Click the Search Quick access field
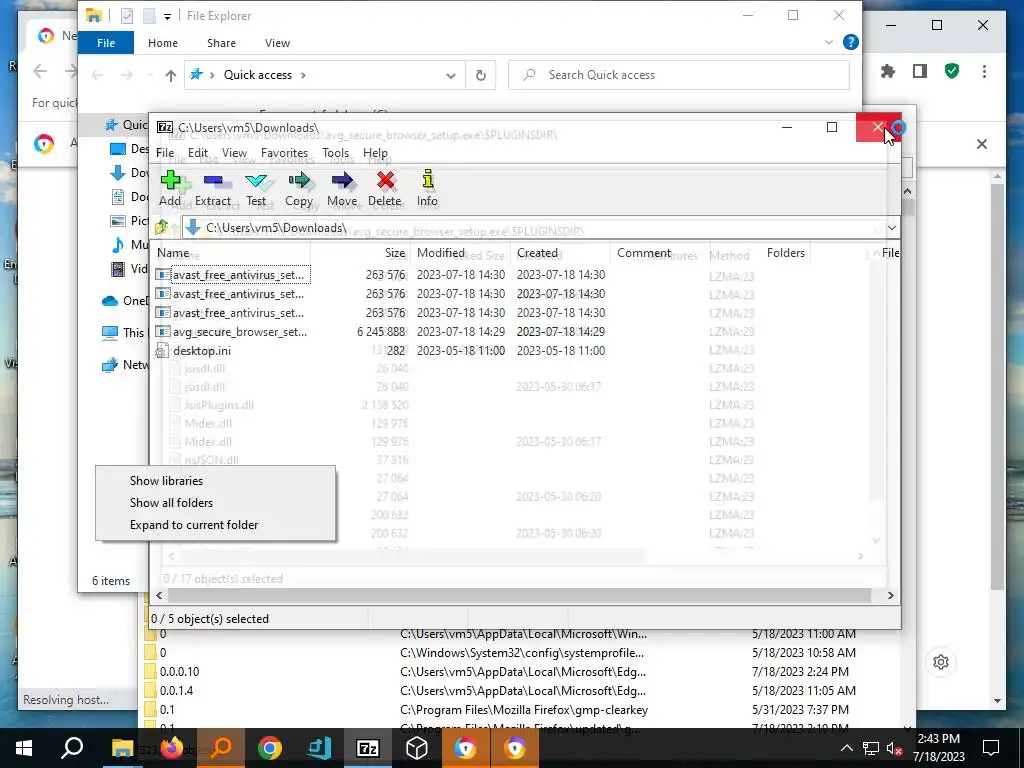1024x768 pixels. pos(679,75)
